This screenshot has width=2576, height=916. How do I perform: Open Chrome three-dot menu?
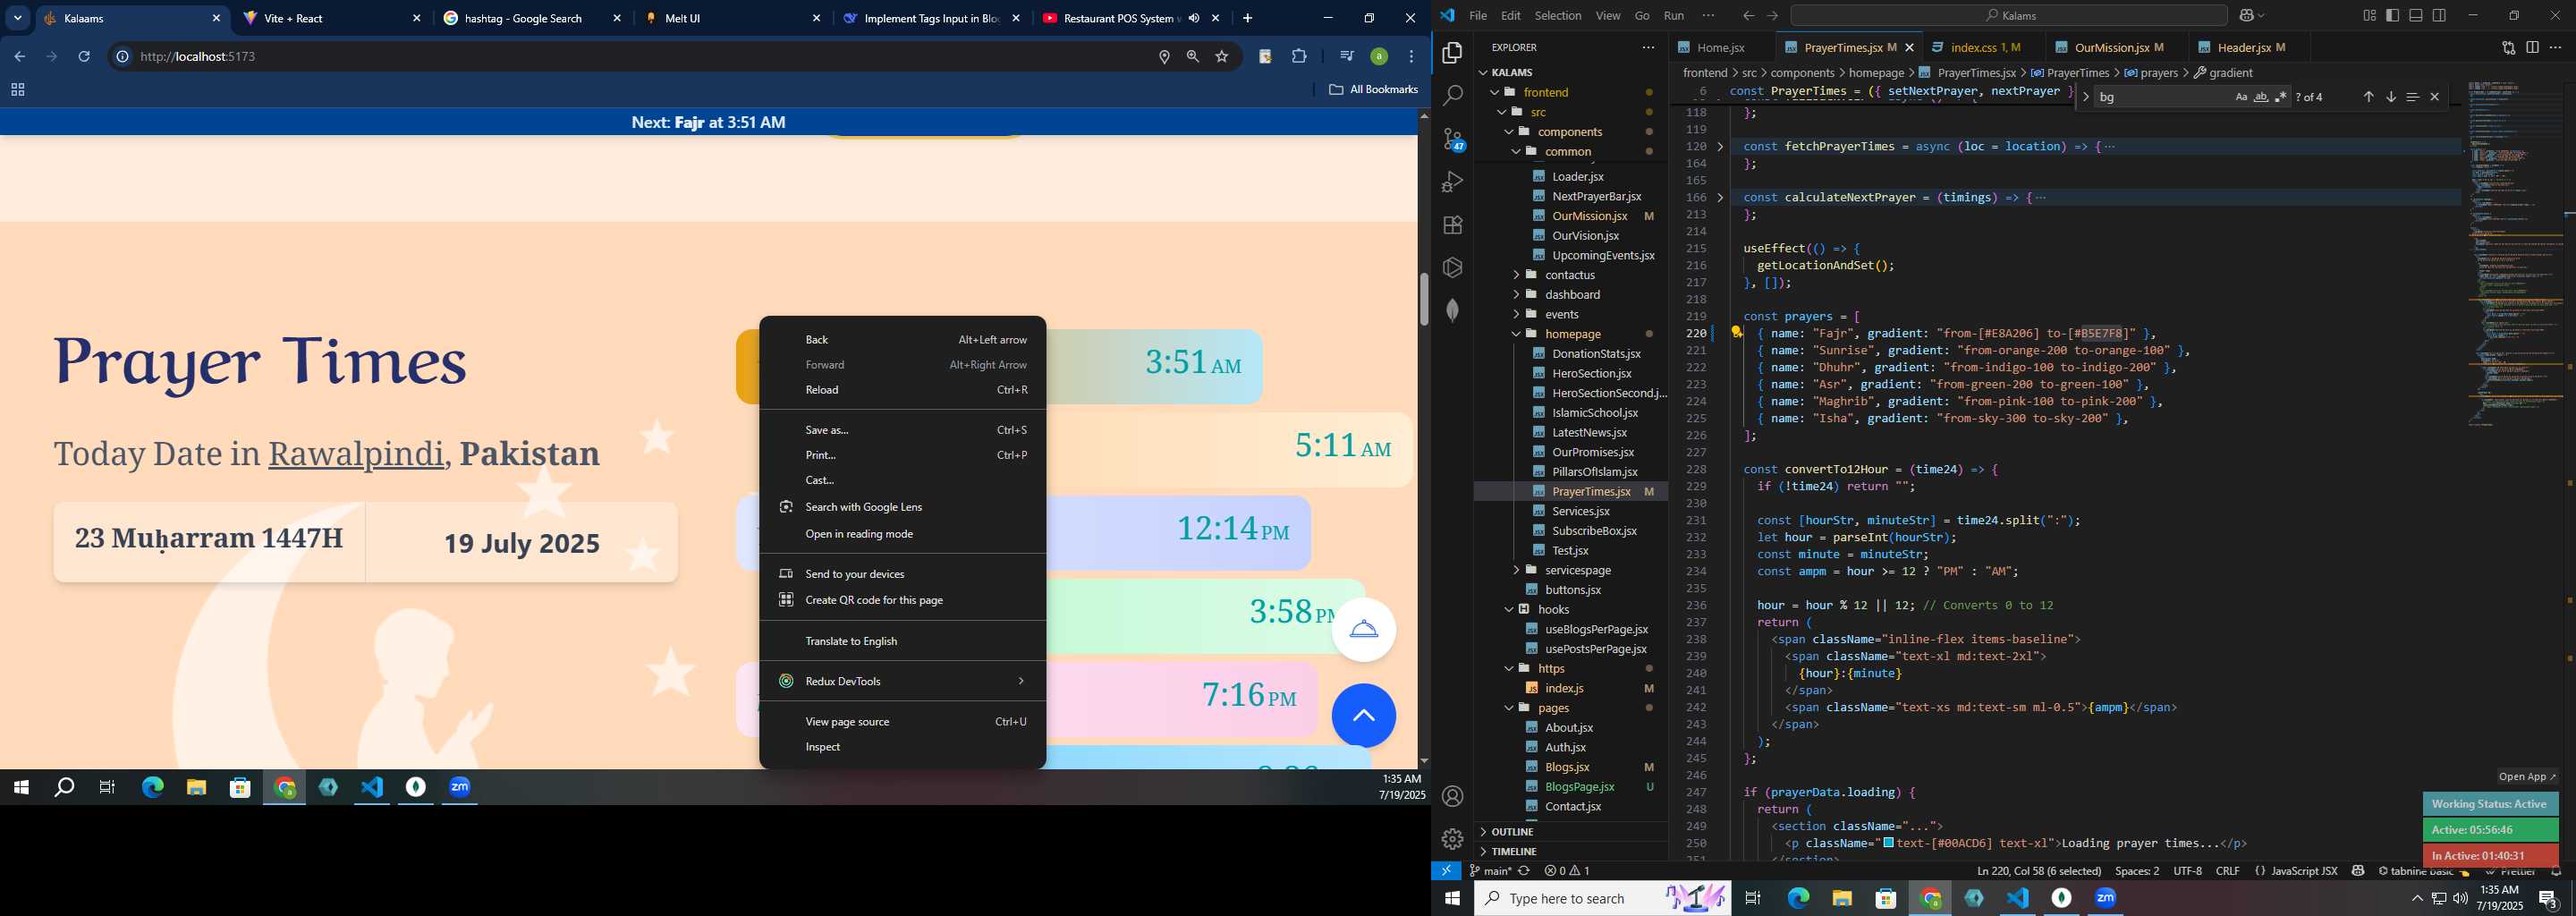[1411, 57]
